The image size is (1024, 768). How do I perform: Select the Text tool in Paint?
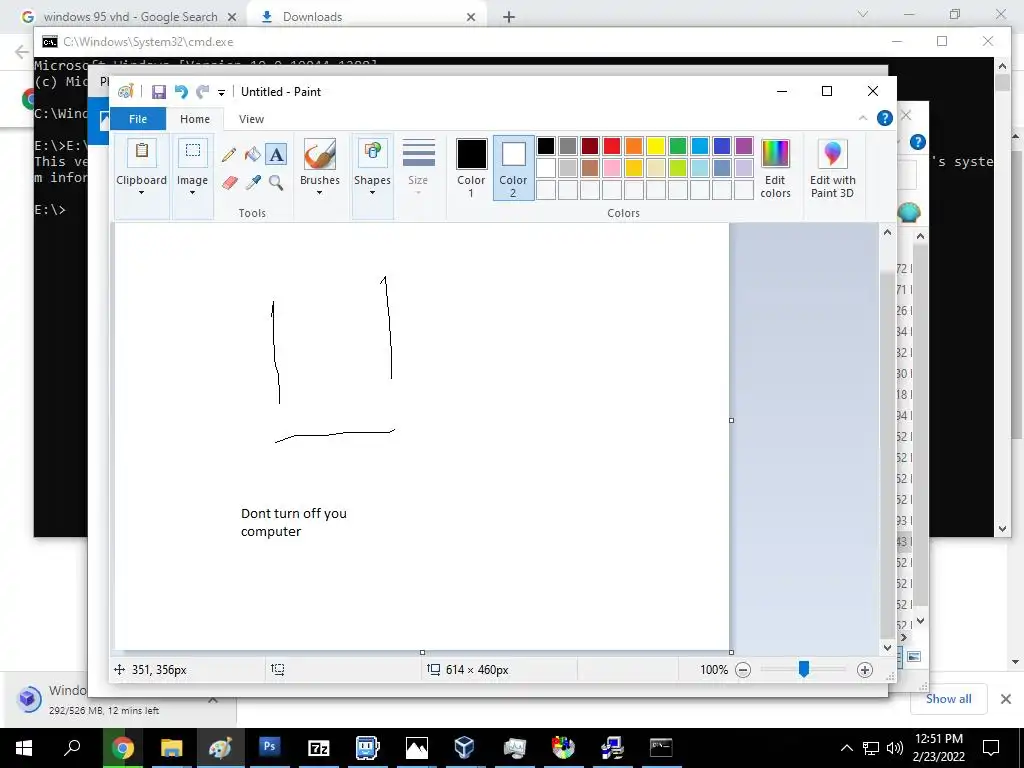(276, 155)
